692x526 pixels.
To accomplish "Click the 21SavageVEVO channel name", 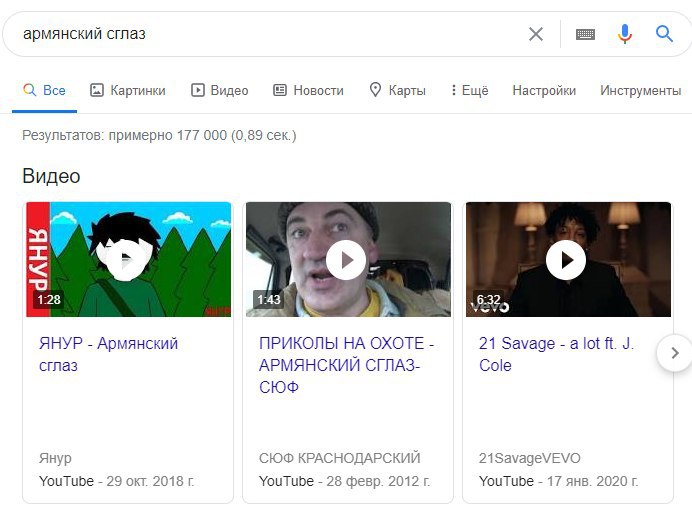I will tap(530, 458).
